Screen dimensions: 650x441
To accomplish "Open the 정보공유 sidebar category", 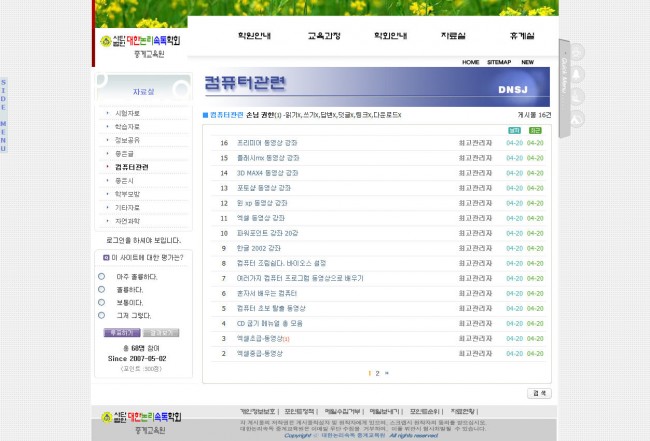I will [x=127, y=140].
